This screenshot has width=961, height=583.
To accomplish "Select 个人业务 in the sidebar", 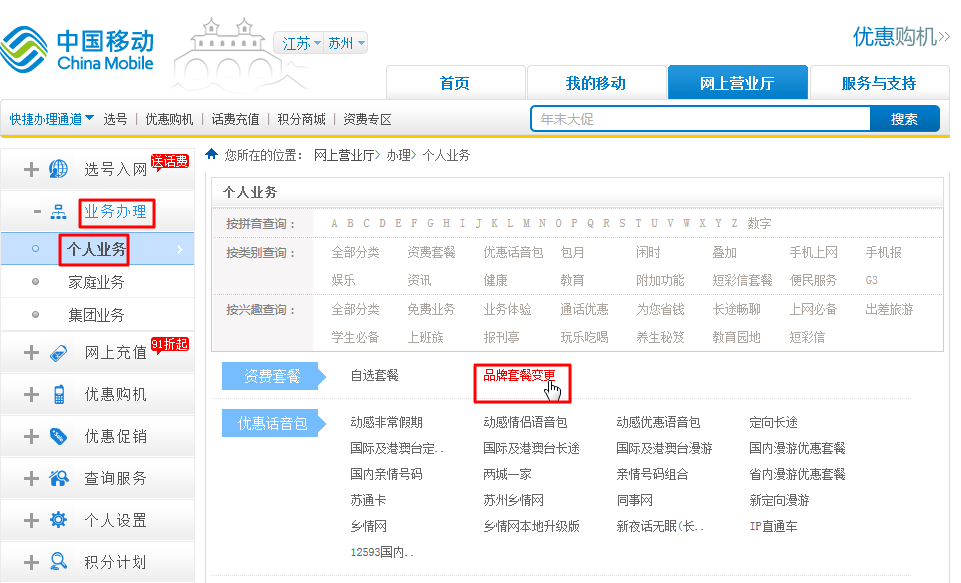I will coord(97,249).
